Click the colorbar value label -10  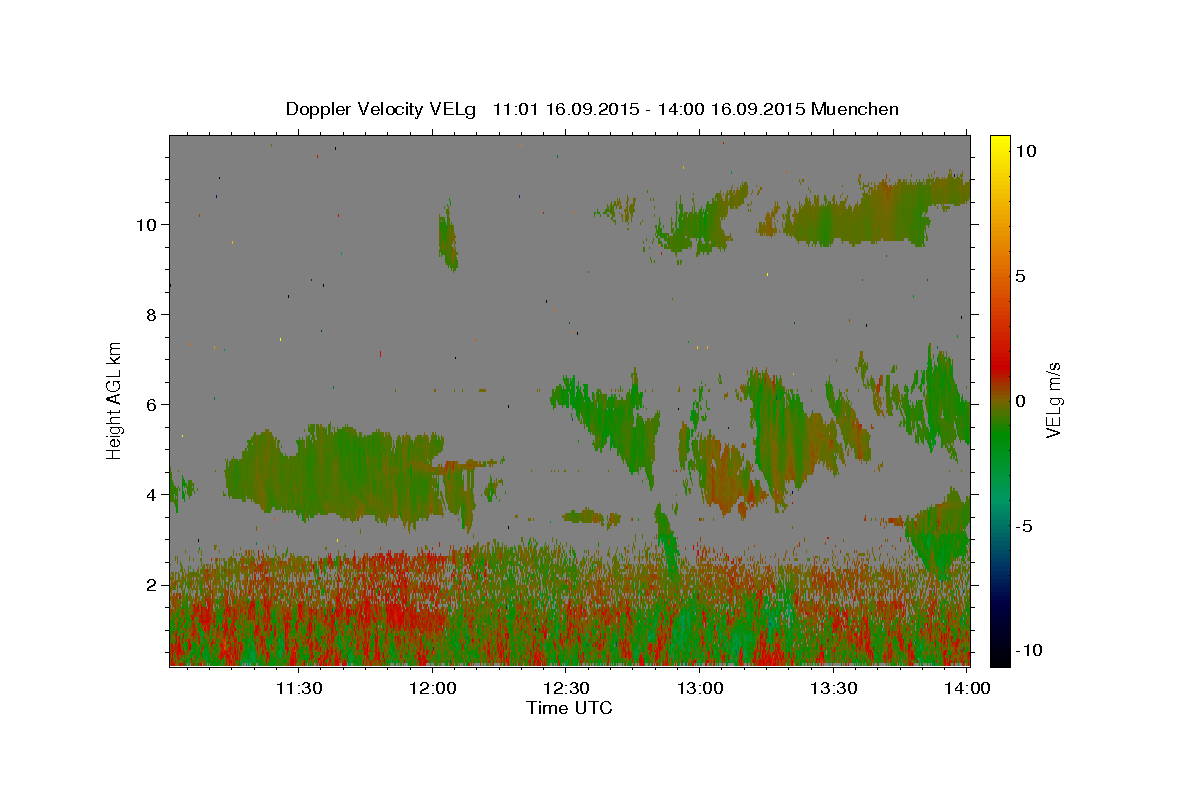[x=1028, y=650]
